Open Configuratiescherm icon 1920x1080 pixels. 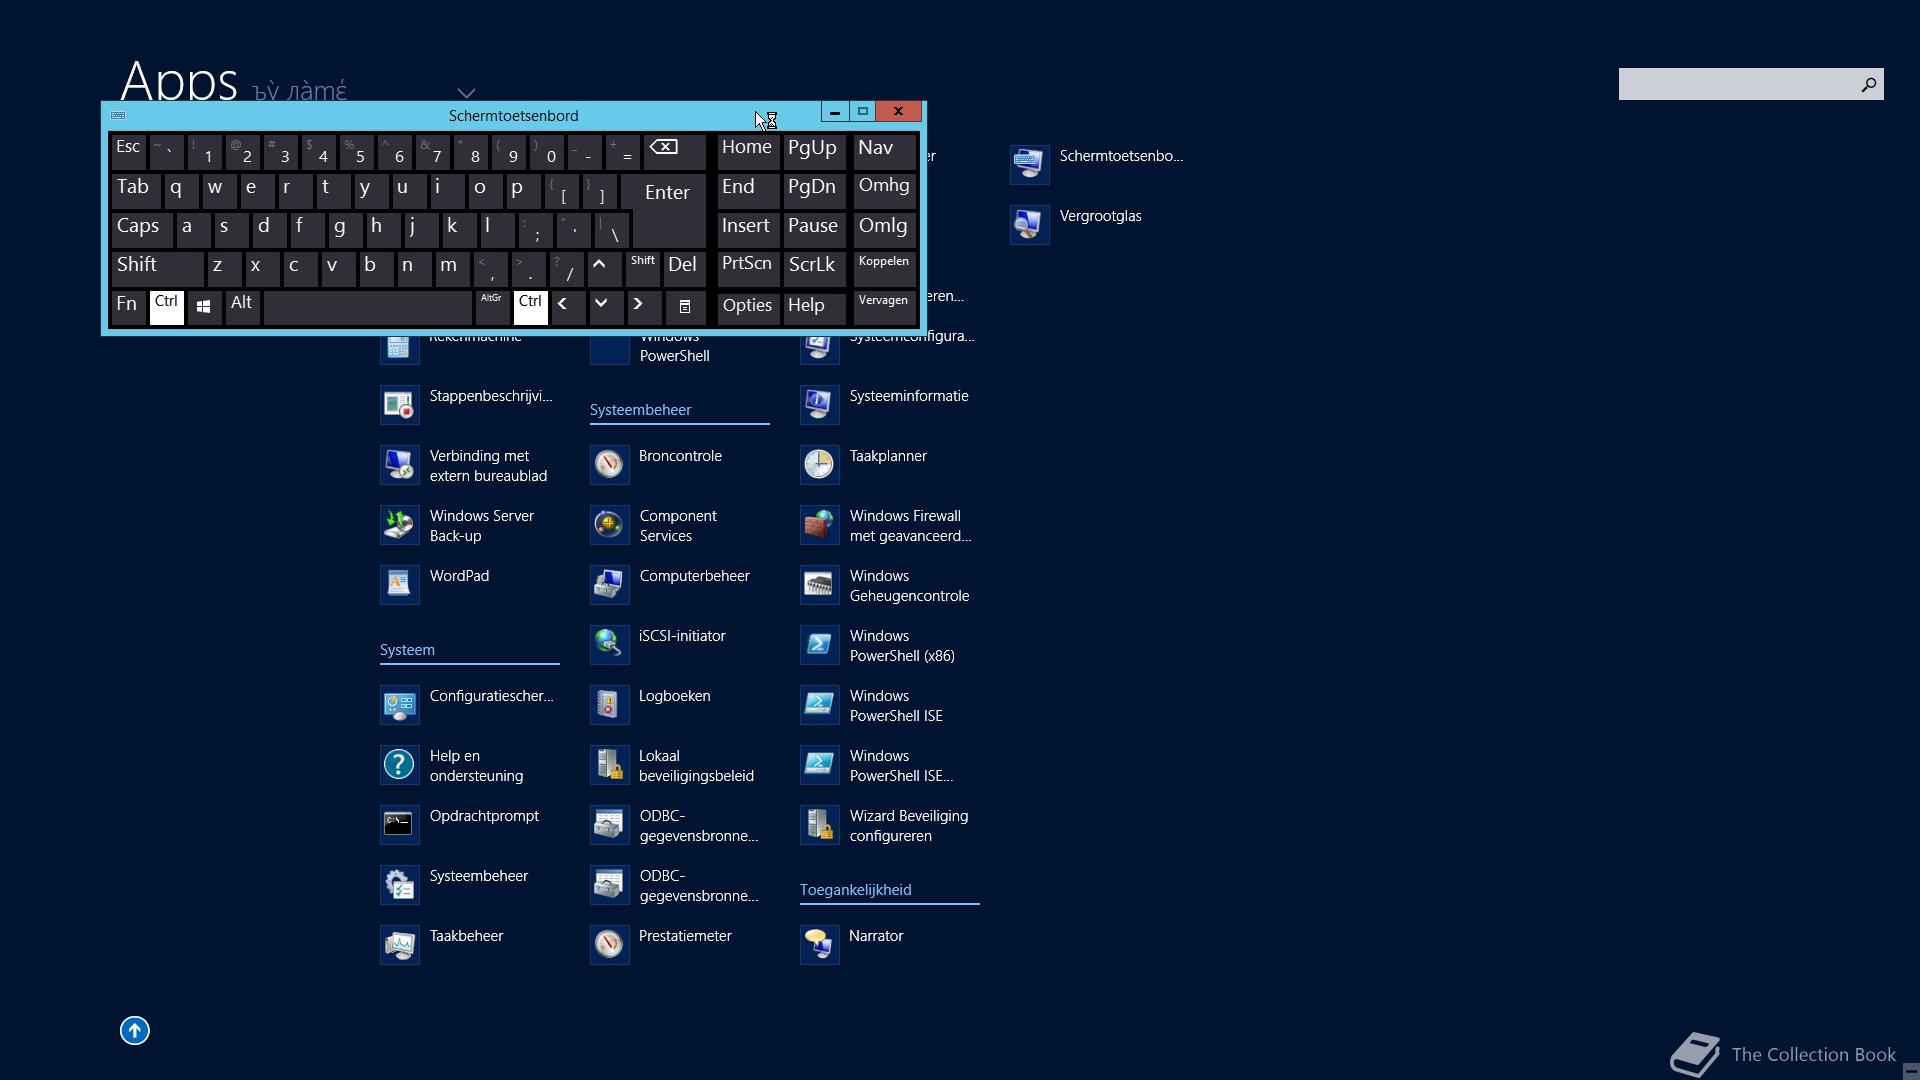tap(399, 704)
